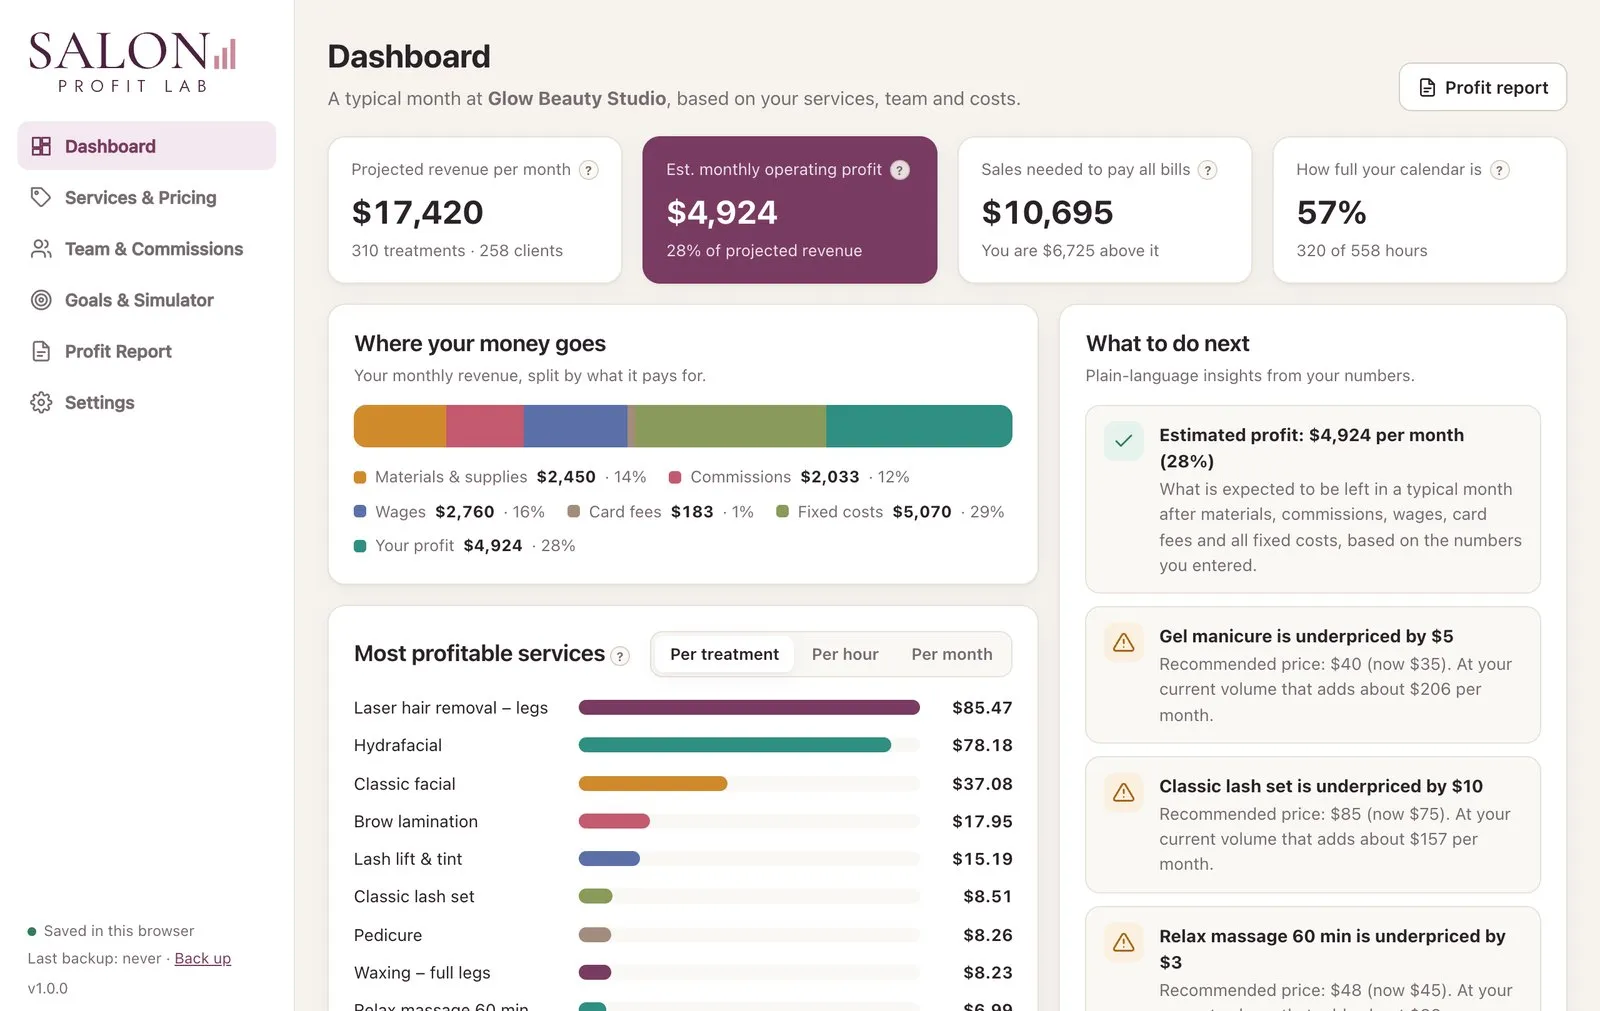1600x1011 pixels.
Task: Switch to the Per hour view
Action: tap(845, 654)
